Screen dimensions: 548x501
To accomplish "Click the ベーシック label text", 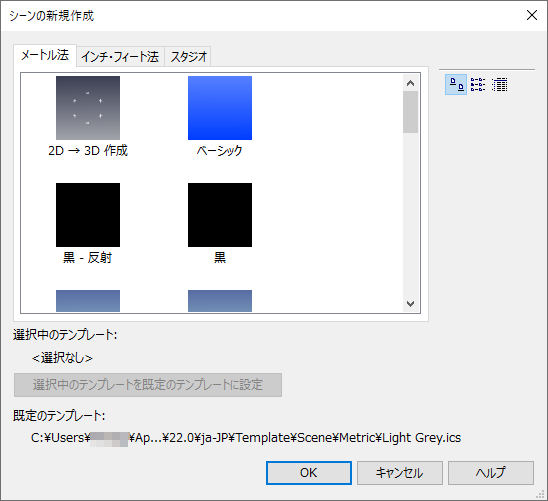I will (219, 151).
